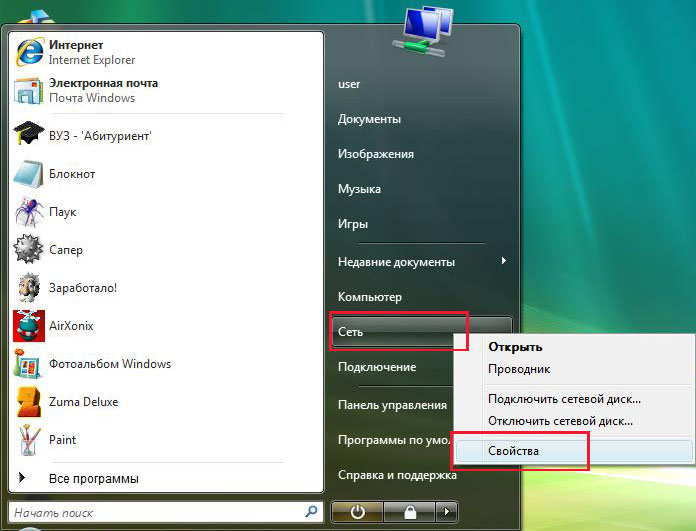Select Открыть in the context menu
The height and width of the screenshot is (531, 696).
[515, 347]
